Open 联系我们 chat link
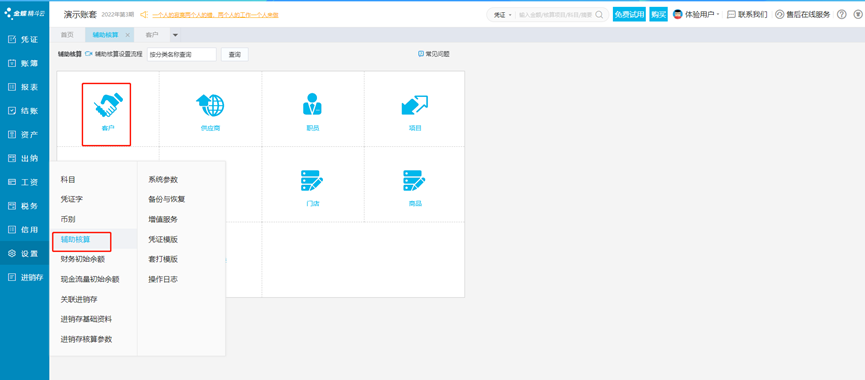The width and height of the screenshot is (865, 380). (x=747, y=15)
